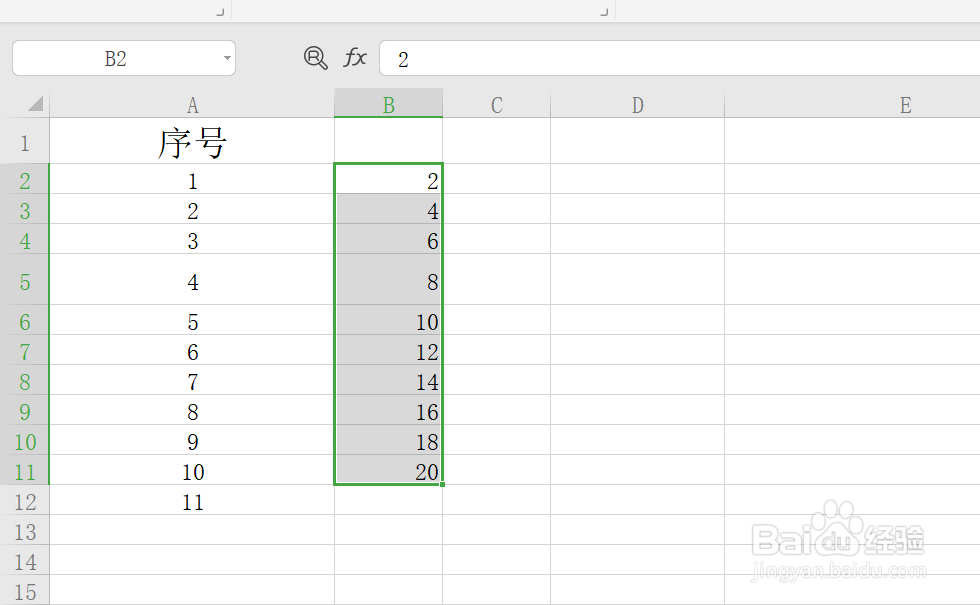
Task: Select row 9 header
Action: 24,410
